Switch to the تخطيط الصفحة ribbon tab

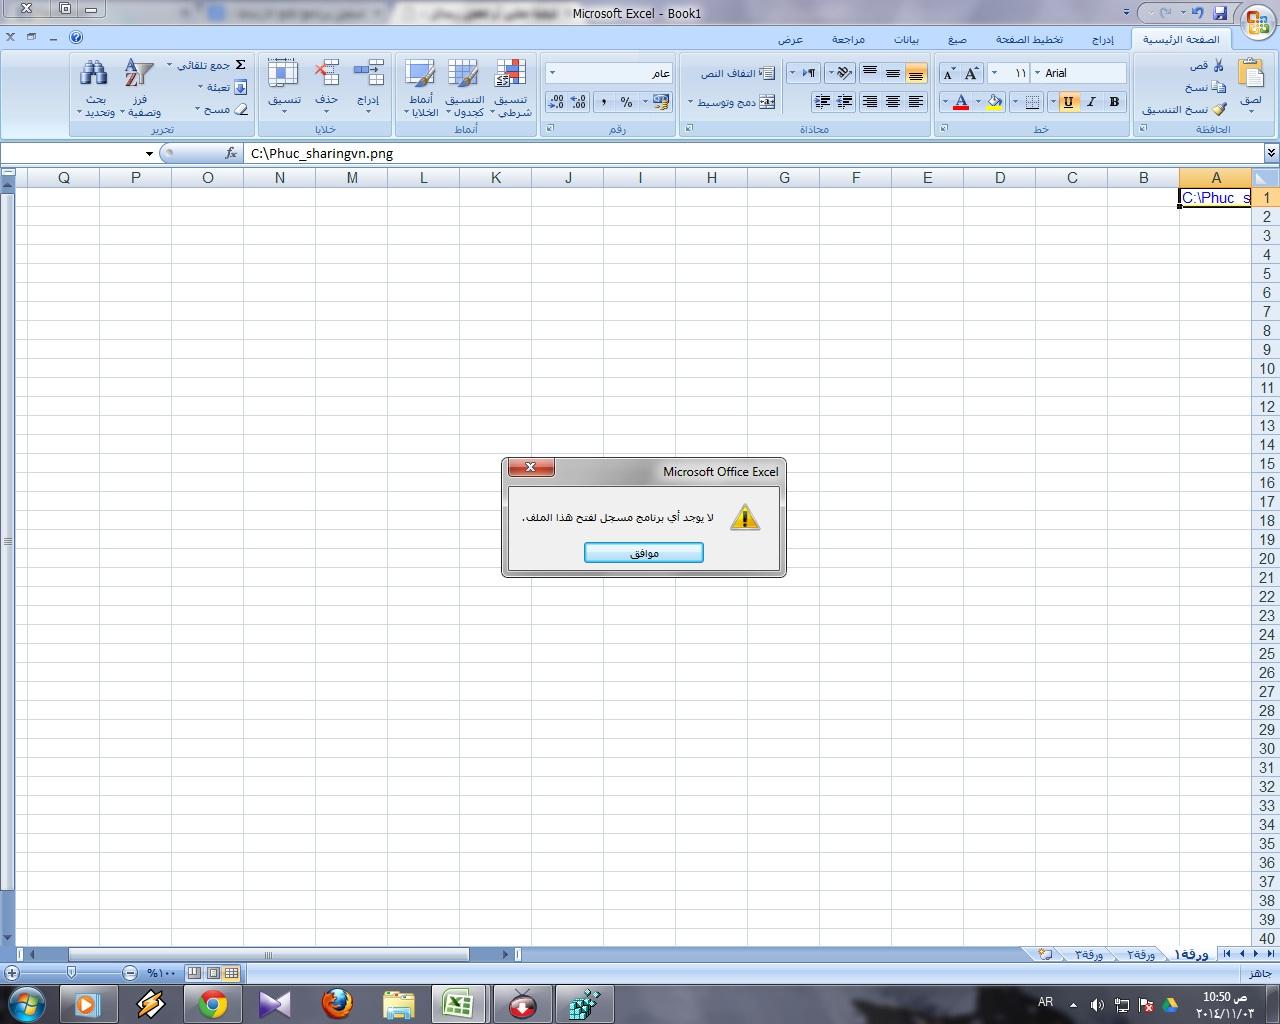tap(1029, 39)
